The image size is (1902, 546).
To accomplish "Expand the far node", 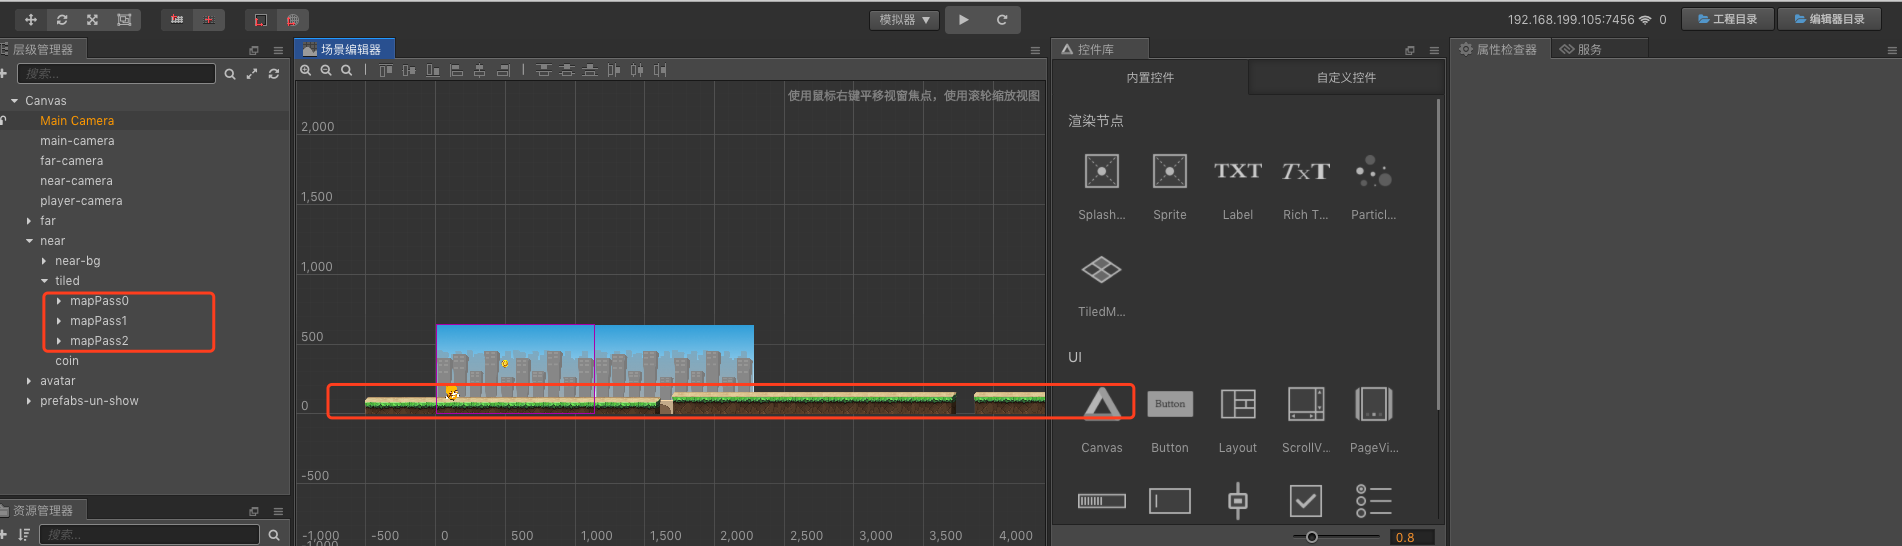I will (29, 221).
